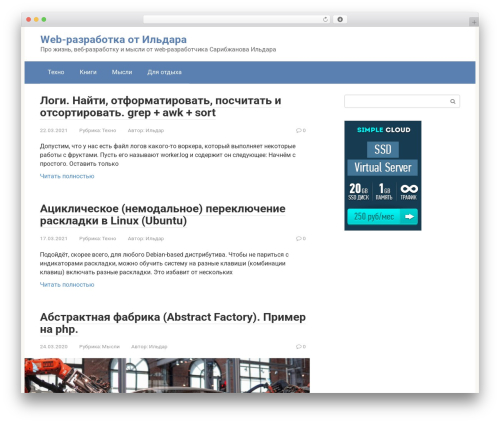
Task: Click Рубрика: Техно under Логи post
Action: [97, 130]
